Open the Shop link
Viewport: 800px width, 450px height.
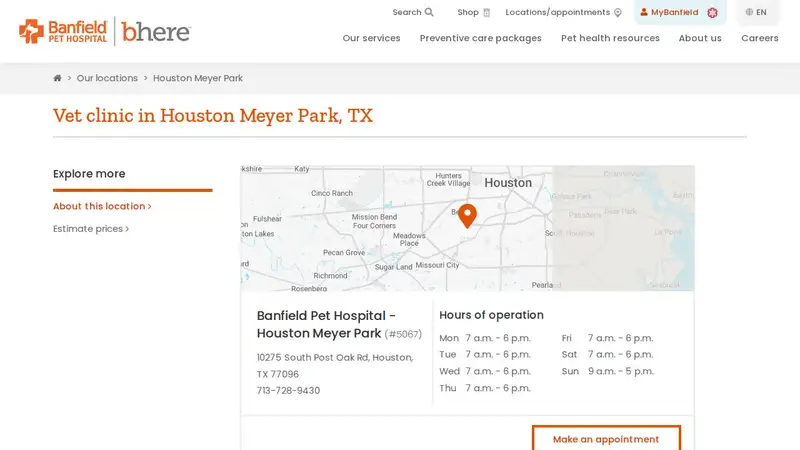473,12
